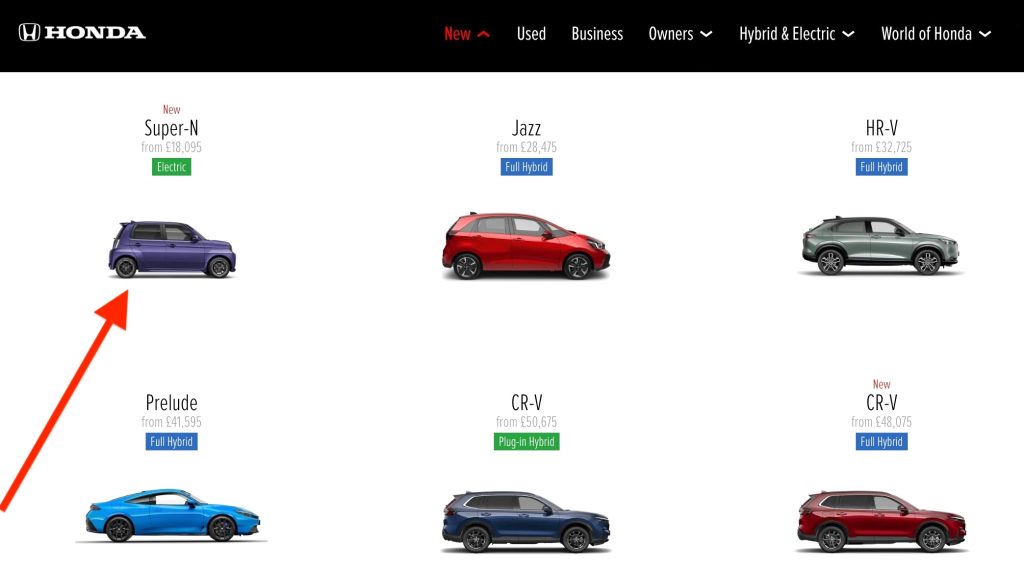The width and height of the screenshot is (1024, 573).
Task: Click the purple Super-N car image
Action: pos(172,249)
